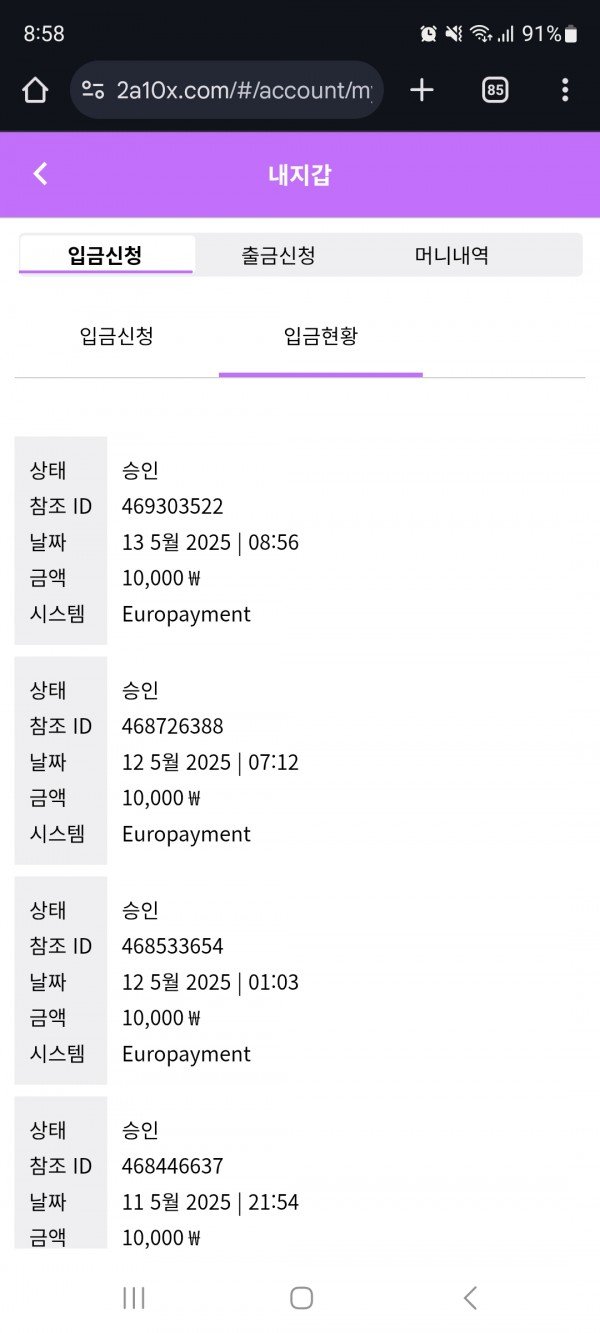Tap reference ID 469303522 entry
Viewport: 600px width, 1333px height.
[173, 506]
